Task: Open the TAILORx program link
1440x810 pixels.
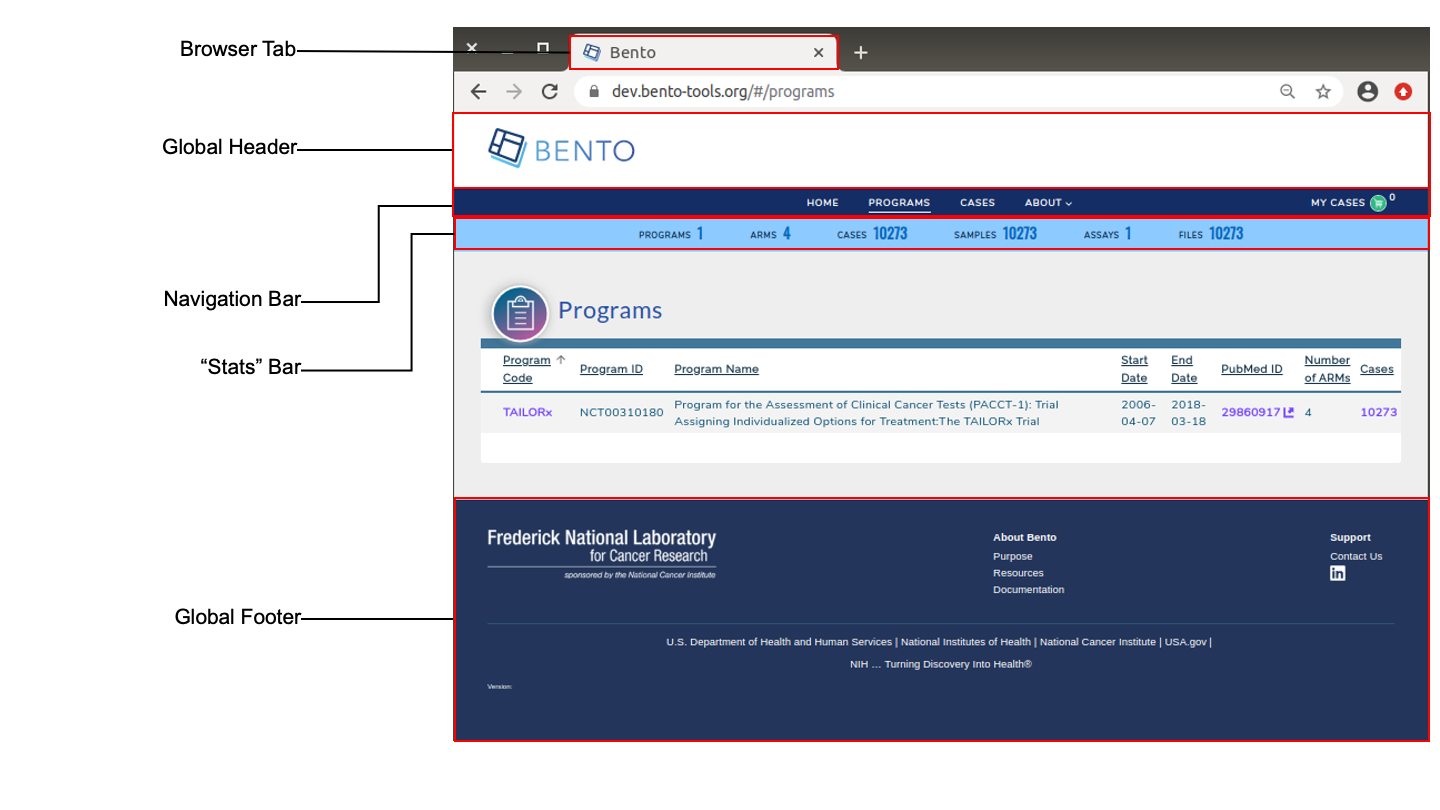Action: 527,412
